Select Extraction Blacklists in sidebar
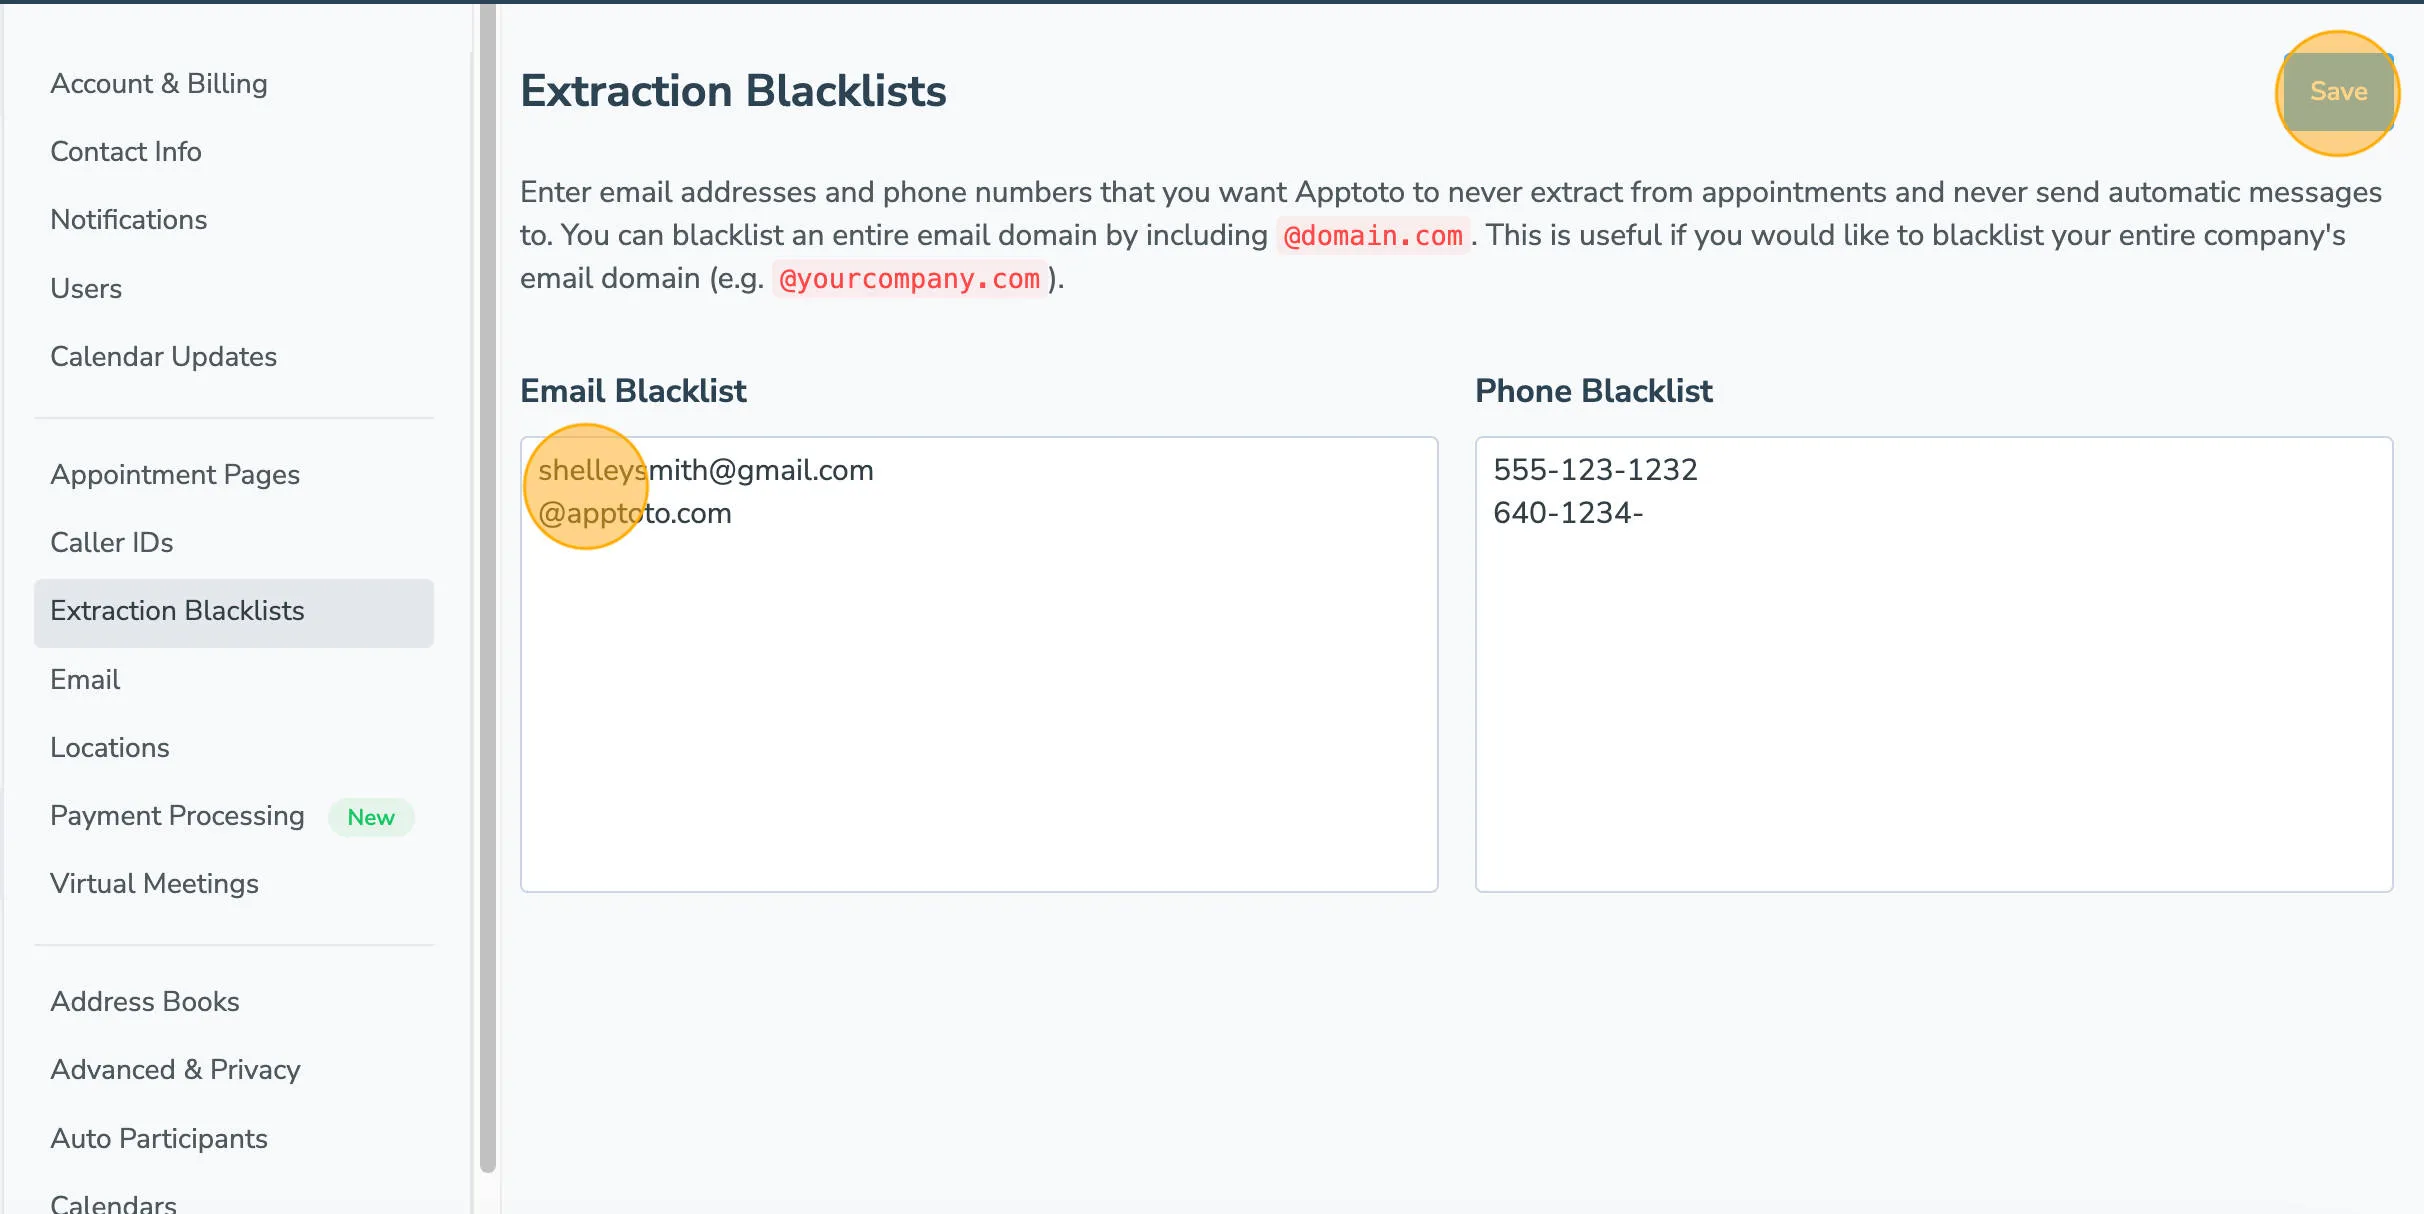Image resolution: width=2424 pixels, height=1214 pixels. (178, 611)
